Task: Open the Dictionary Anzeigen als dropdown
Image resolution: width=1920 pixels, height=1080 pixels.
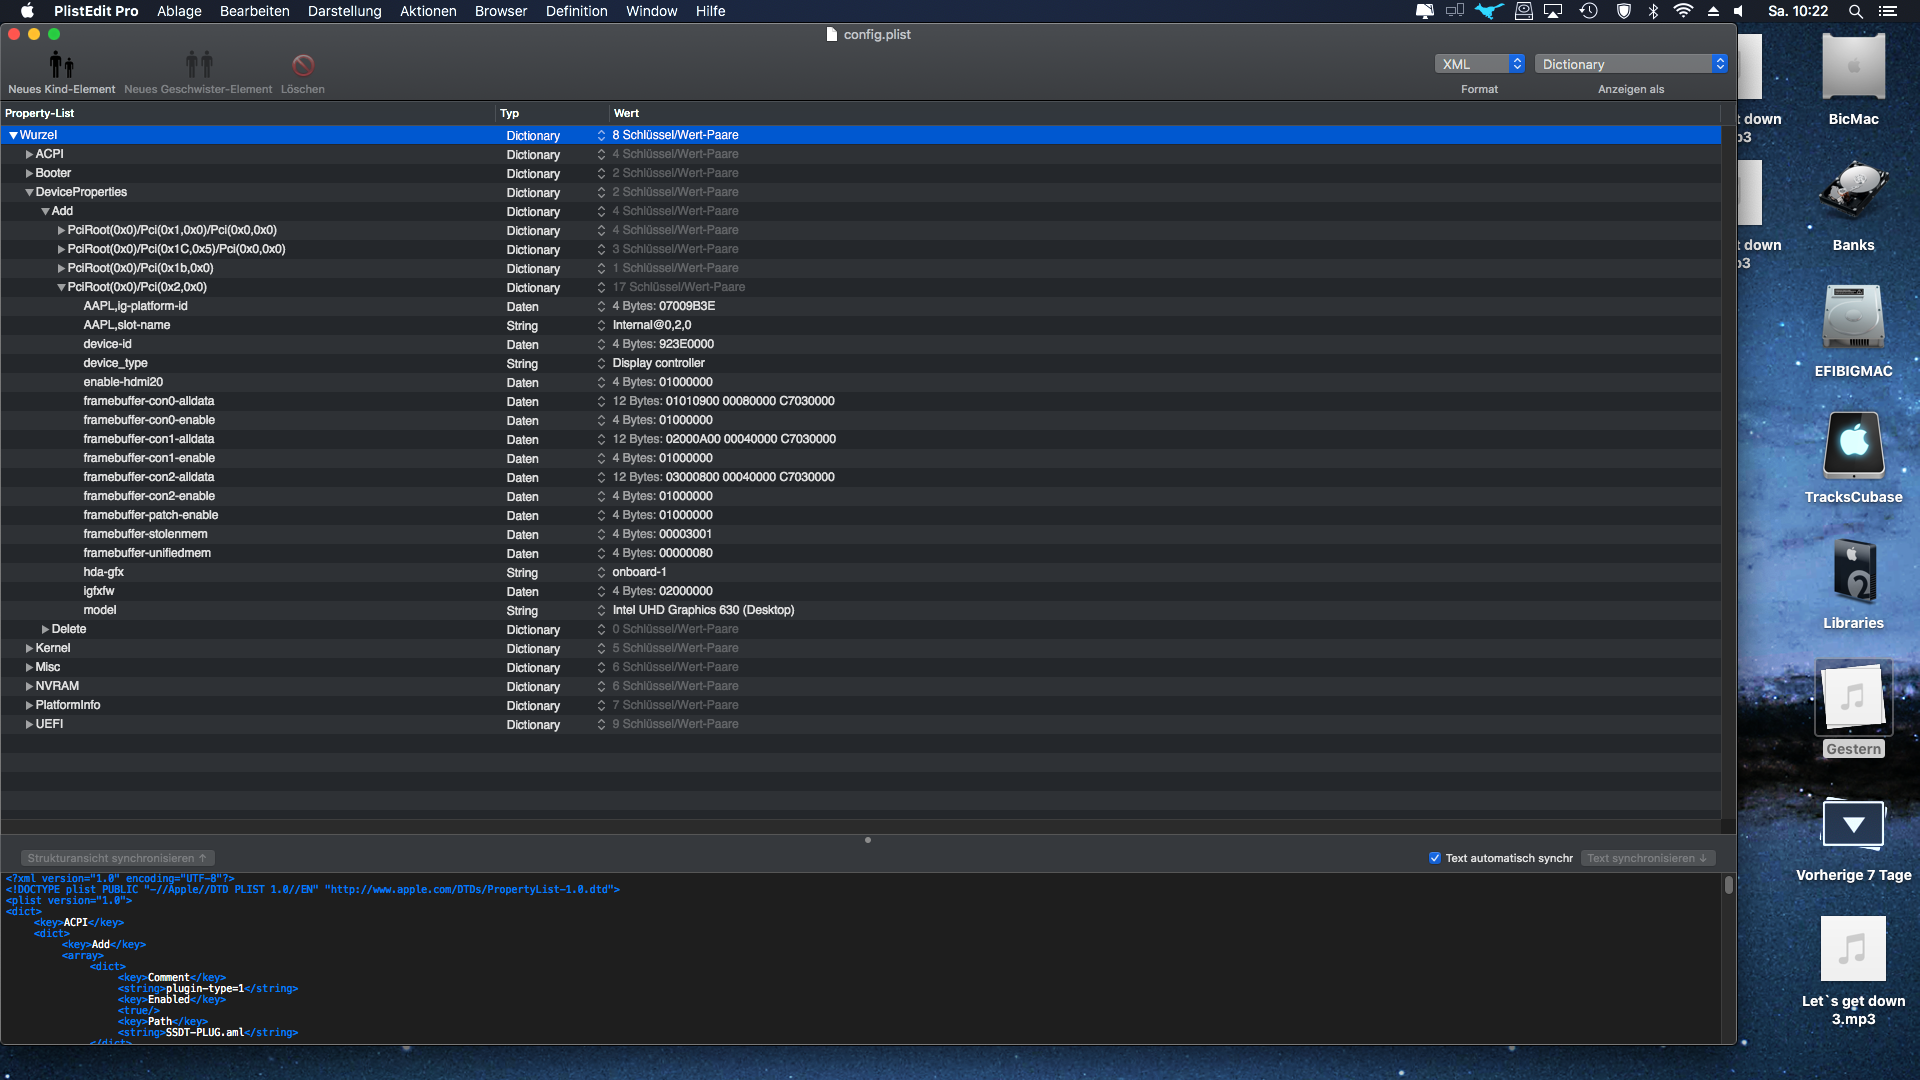Action: (x=1630, y=64)
